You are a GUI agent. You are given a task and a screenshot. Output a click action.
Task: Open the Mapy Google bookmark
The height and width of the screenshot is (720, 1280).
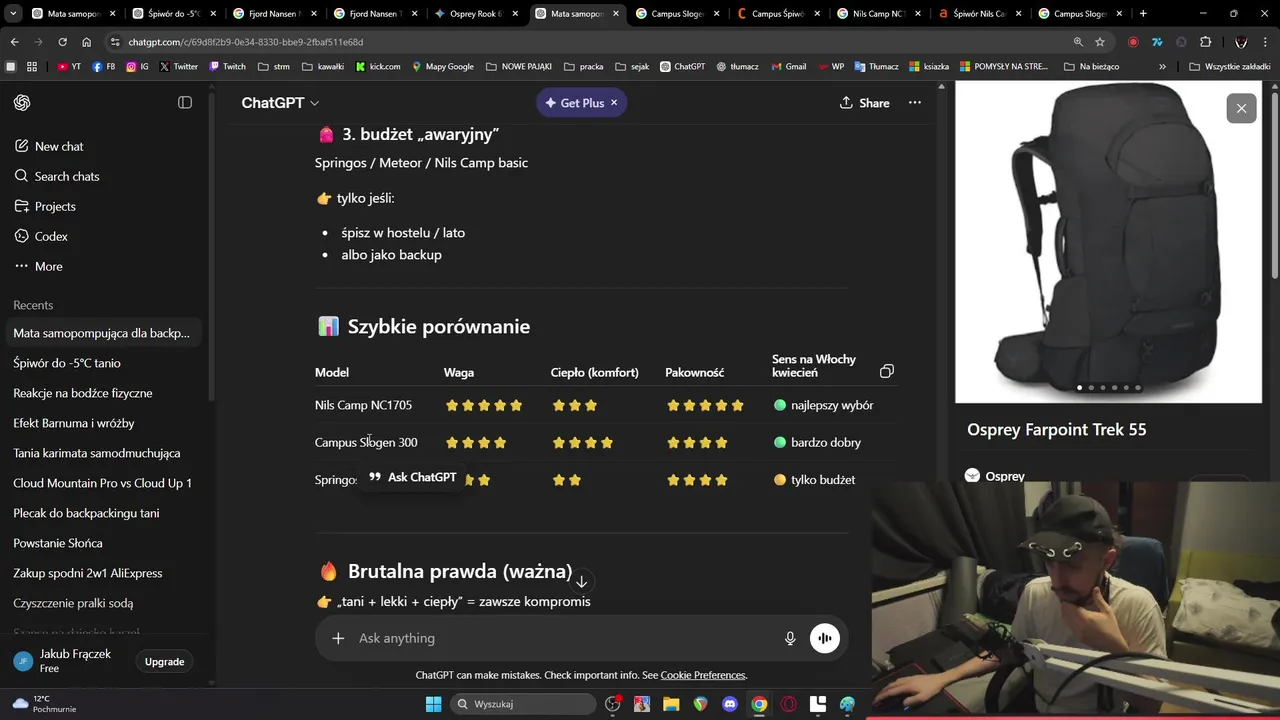pyautogui.click(x=442, y=66)
